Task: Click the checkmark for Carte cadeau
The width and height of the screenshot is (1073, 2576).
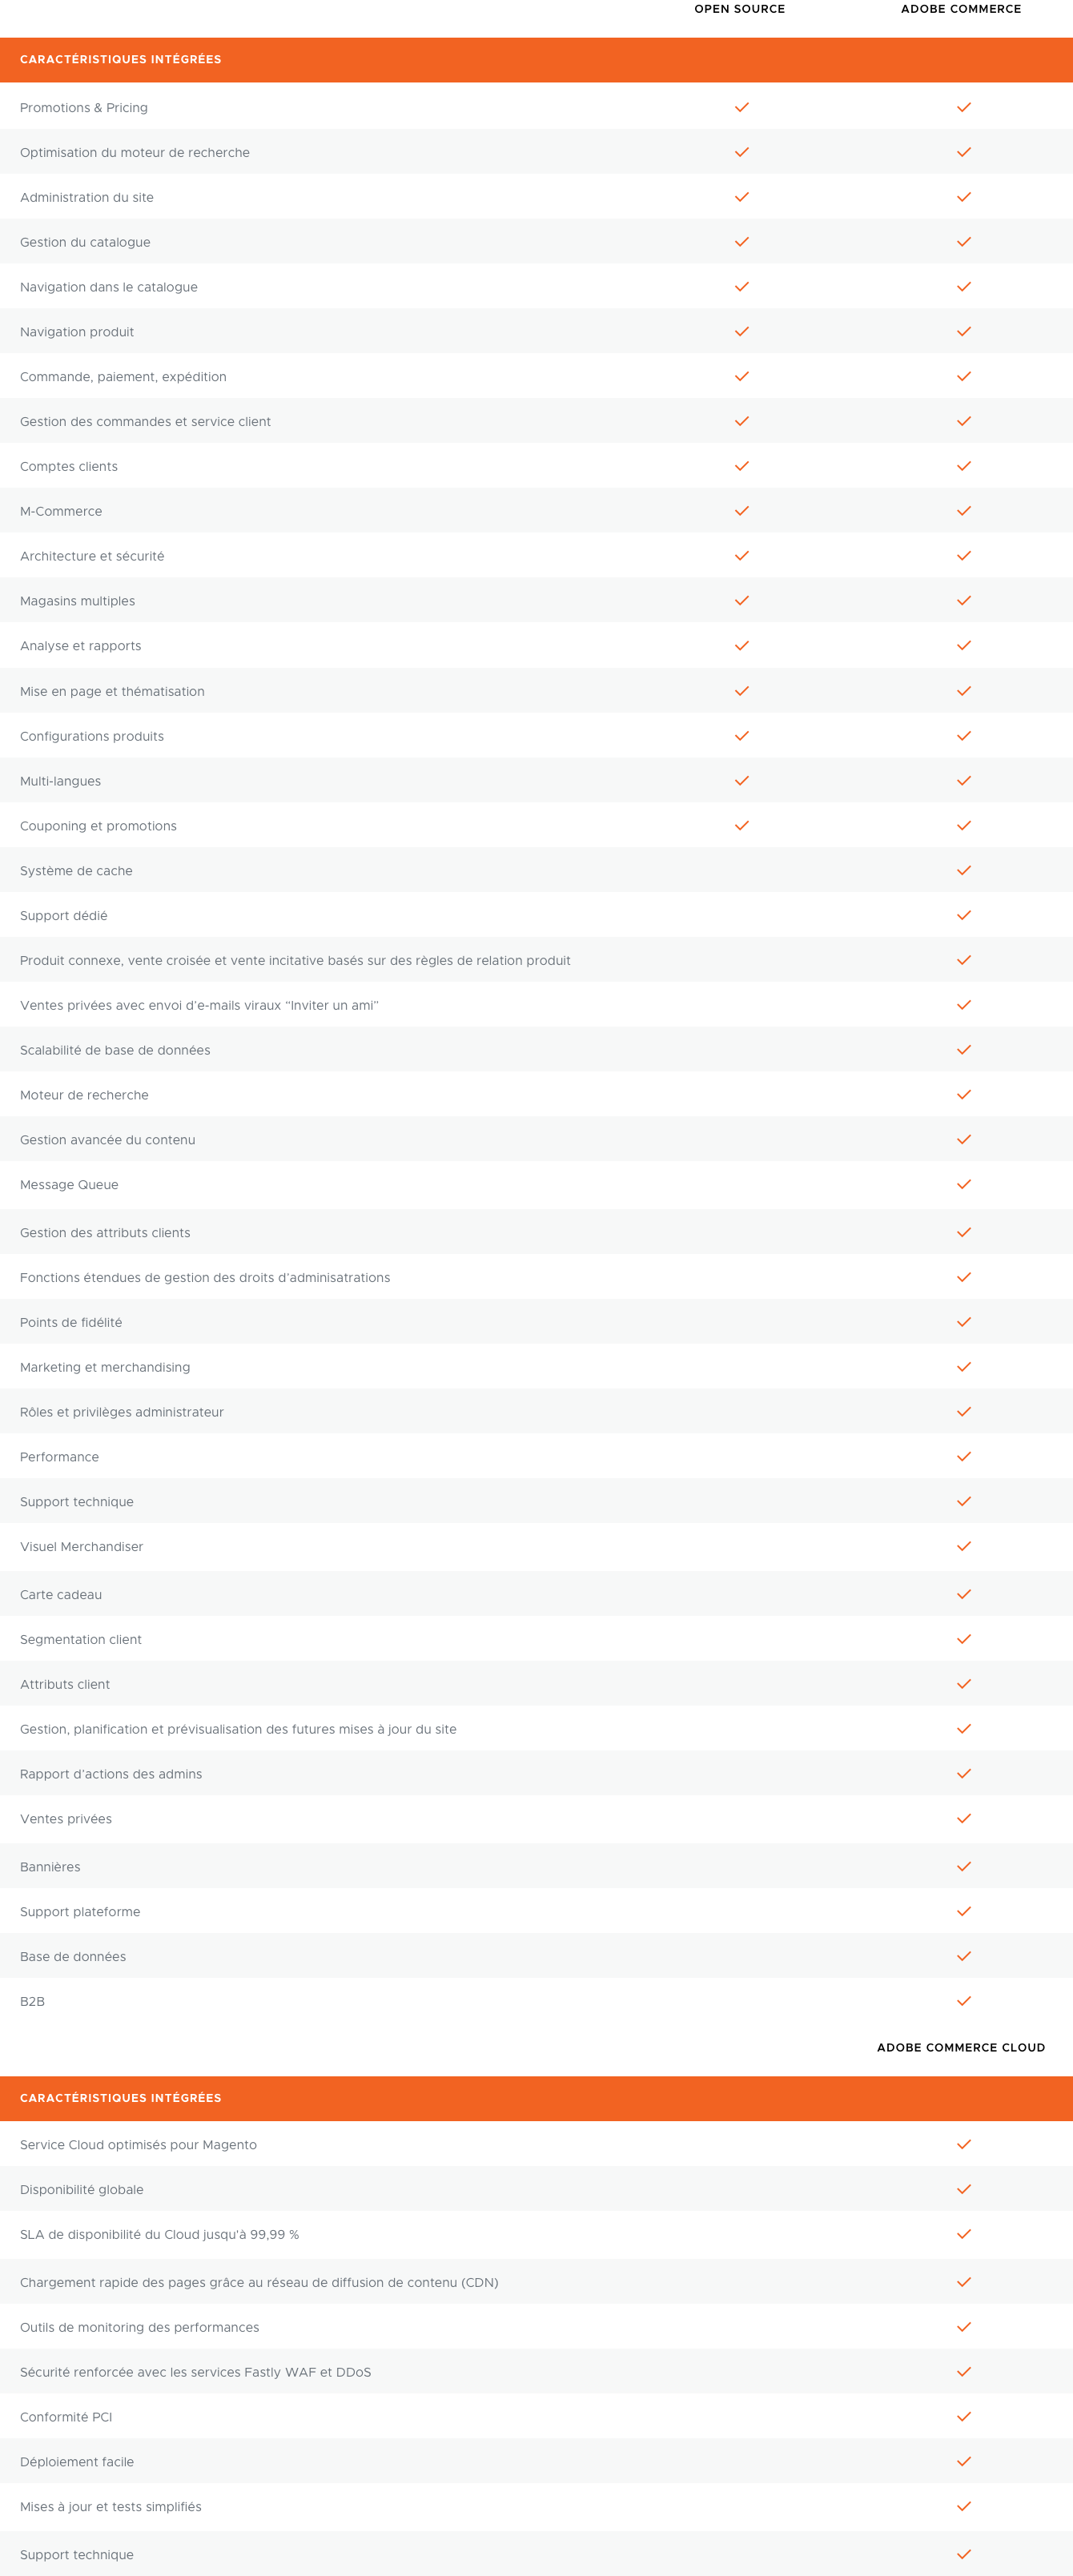Action: [x=963, y=1594]
